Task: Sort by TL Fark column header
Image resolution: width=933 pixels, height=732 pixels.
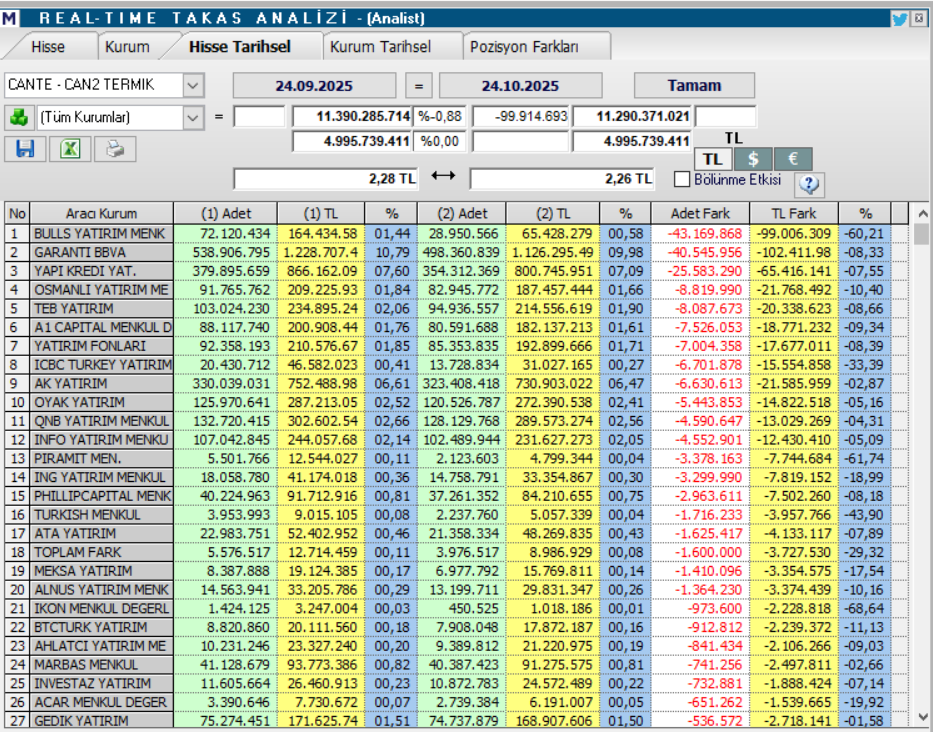Action: tap(794, 213)
